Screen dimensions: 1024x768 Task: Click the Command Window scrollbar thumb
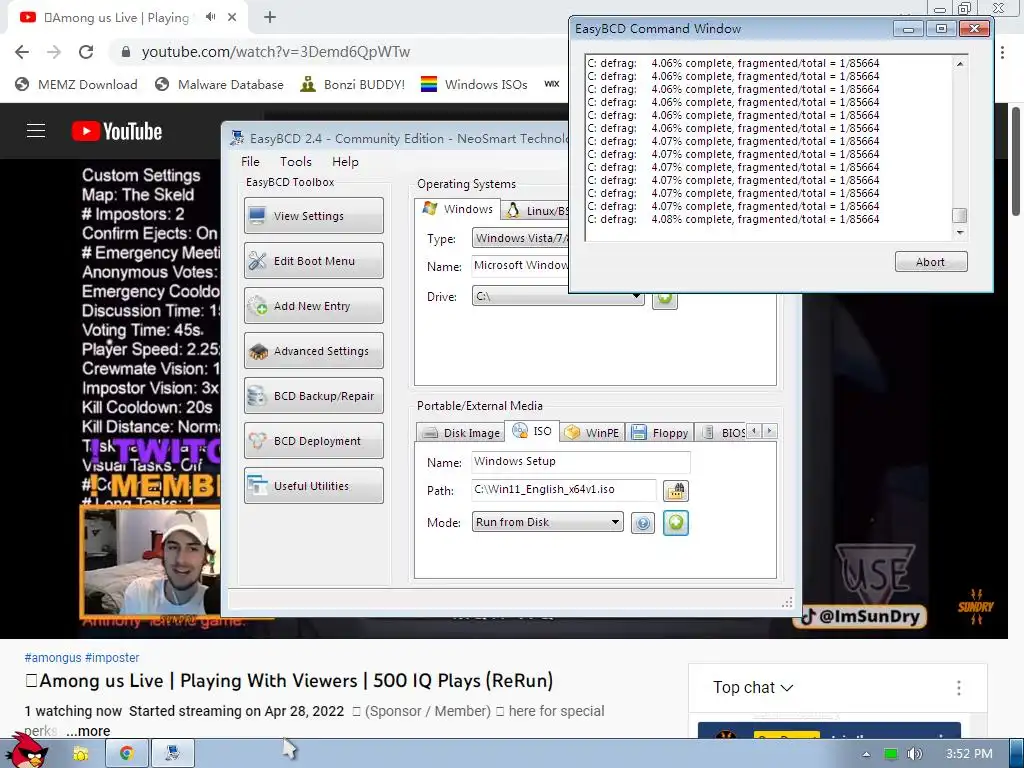[x=959, y=216]
